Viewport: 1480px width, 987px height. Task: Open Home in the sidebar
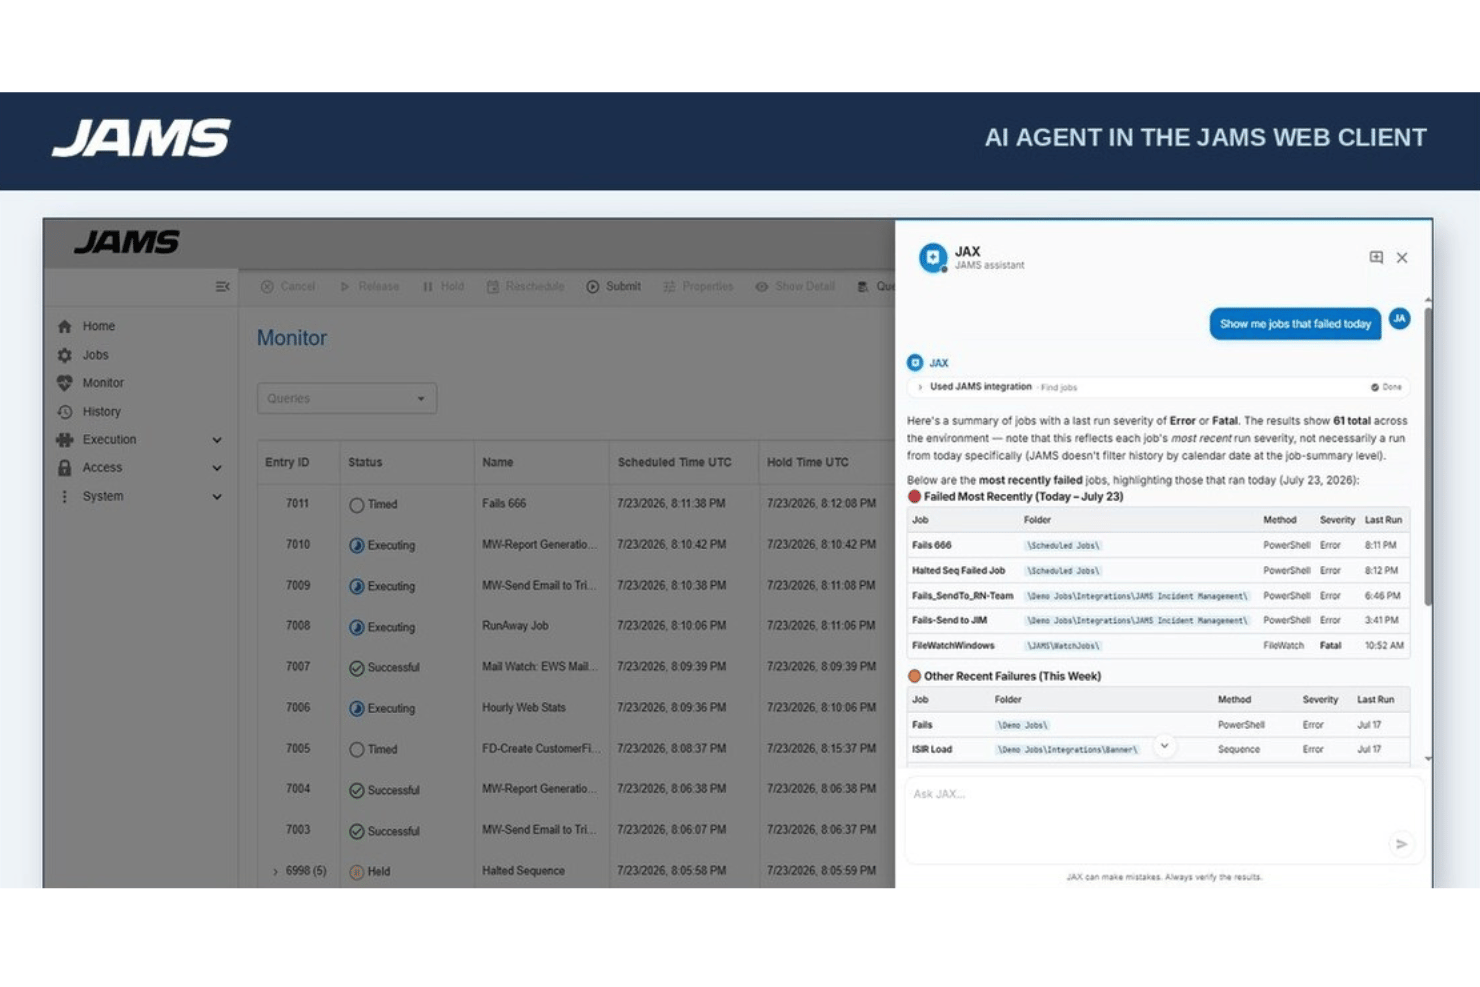click(98, 326)
